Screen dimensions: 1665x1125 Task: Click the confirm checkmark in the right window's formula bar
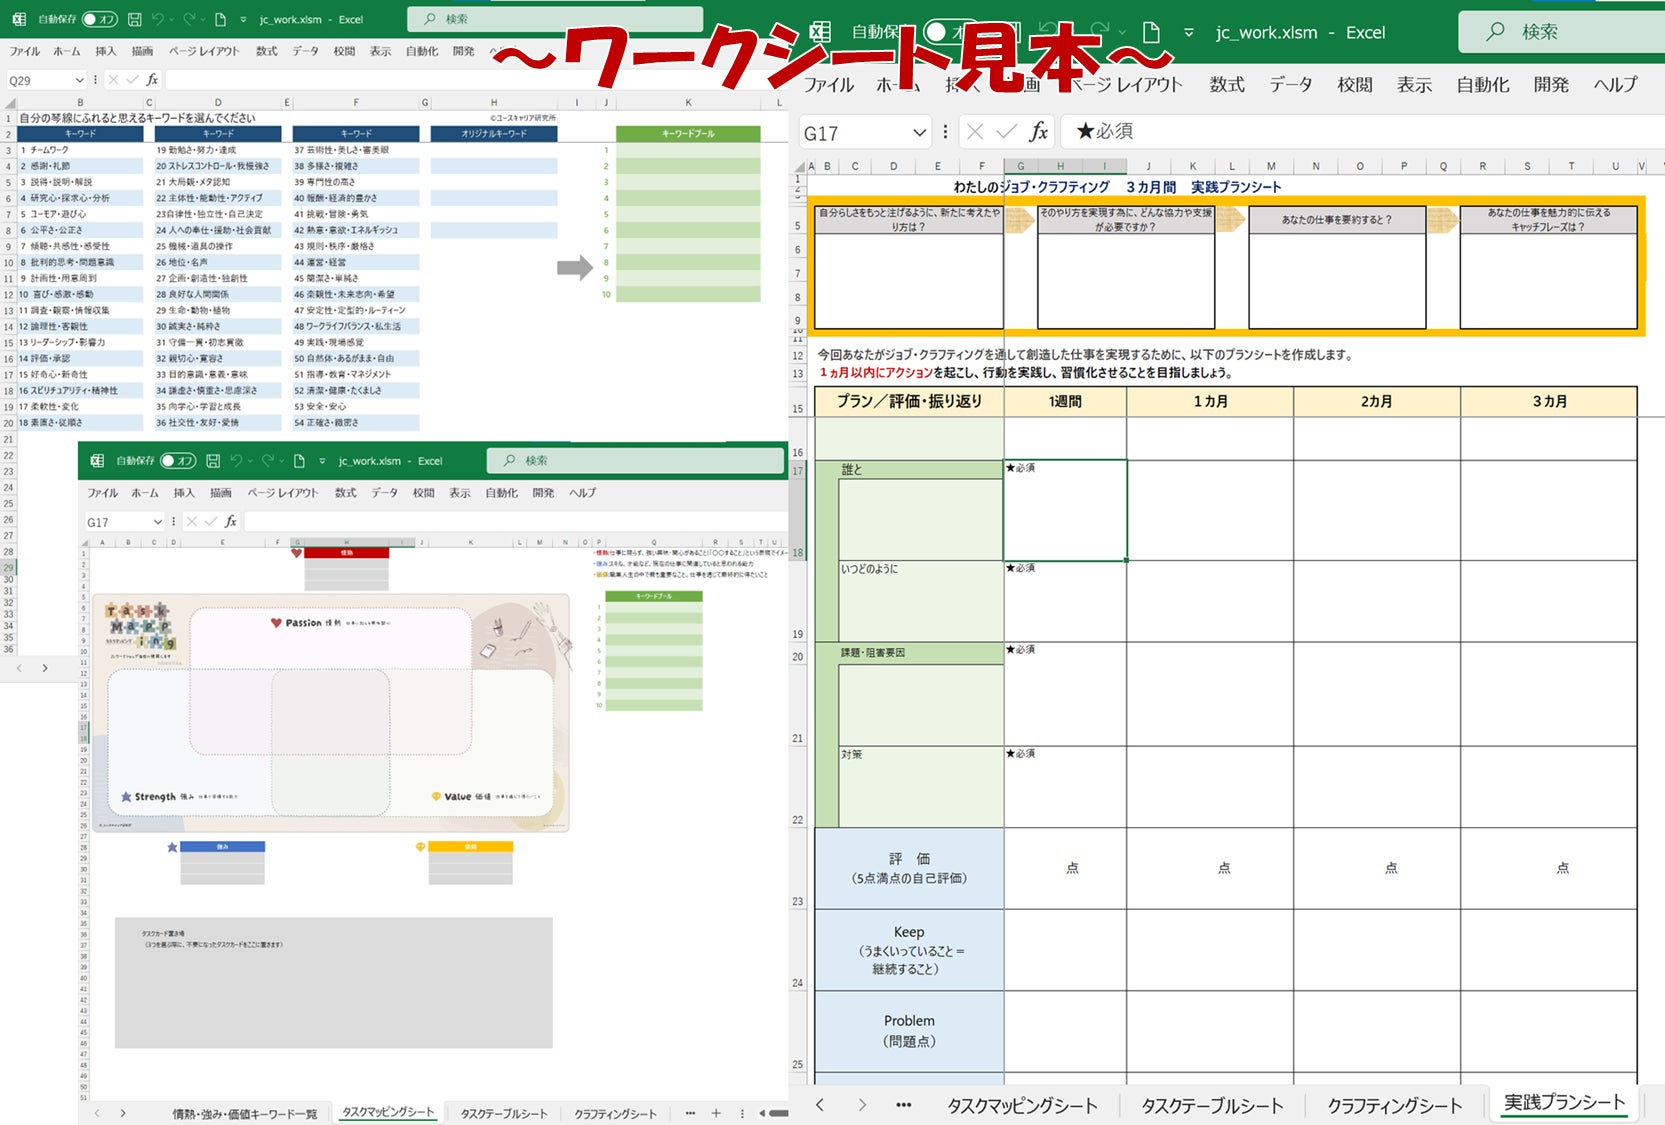(1007, 132)
